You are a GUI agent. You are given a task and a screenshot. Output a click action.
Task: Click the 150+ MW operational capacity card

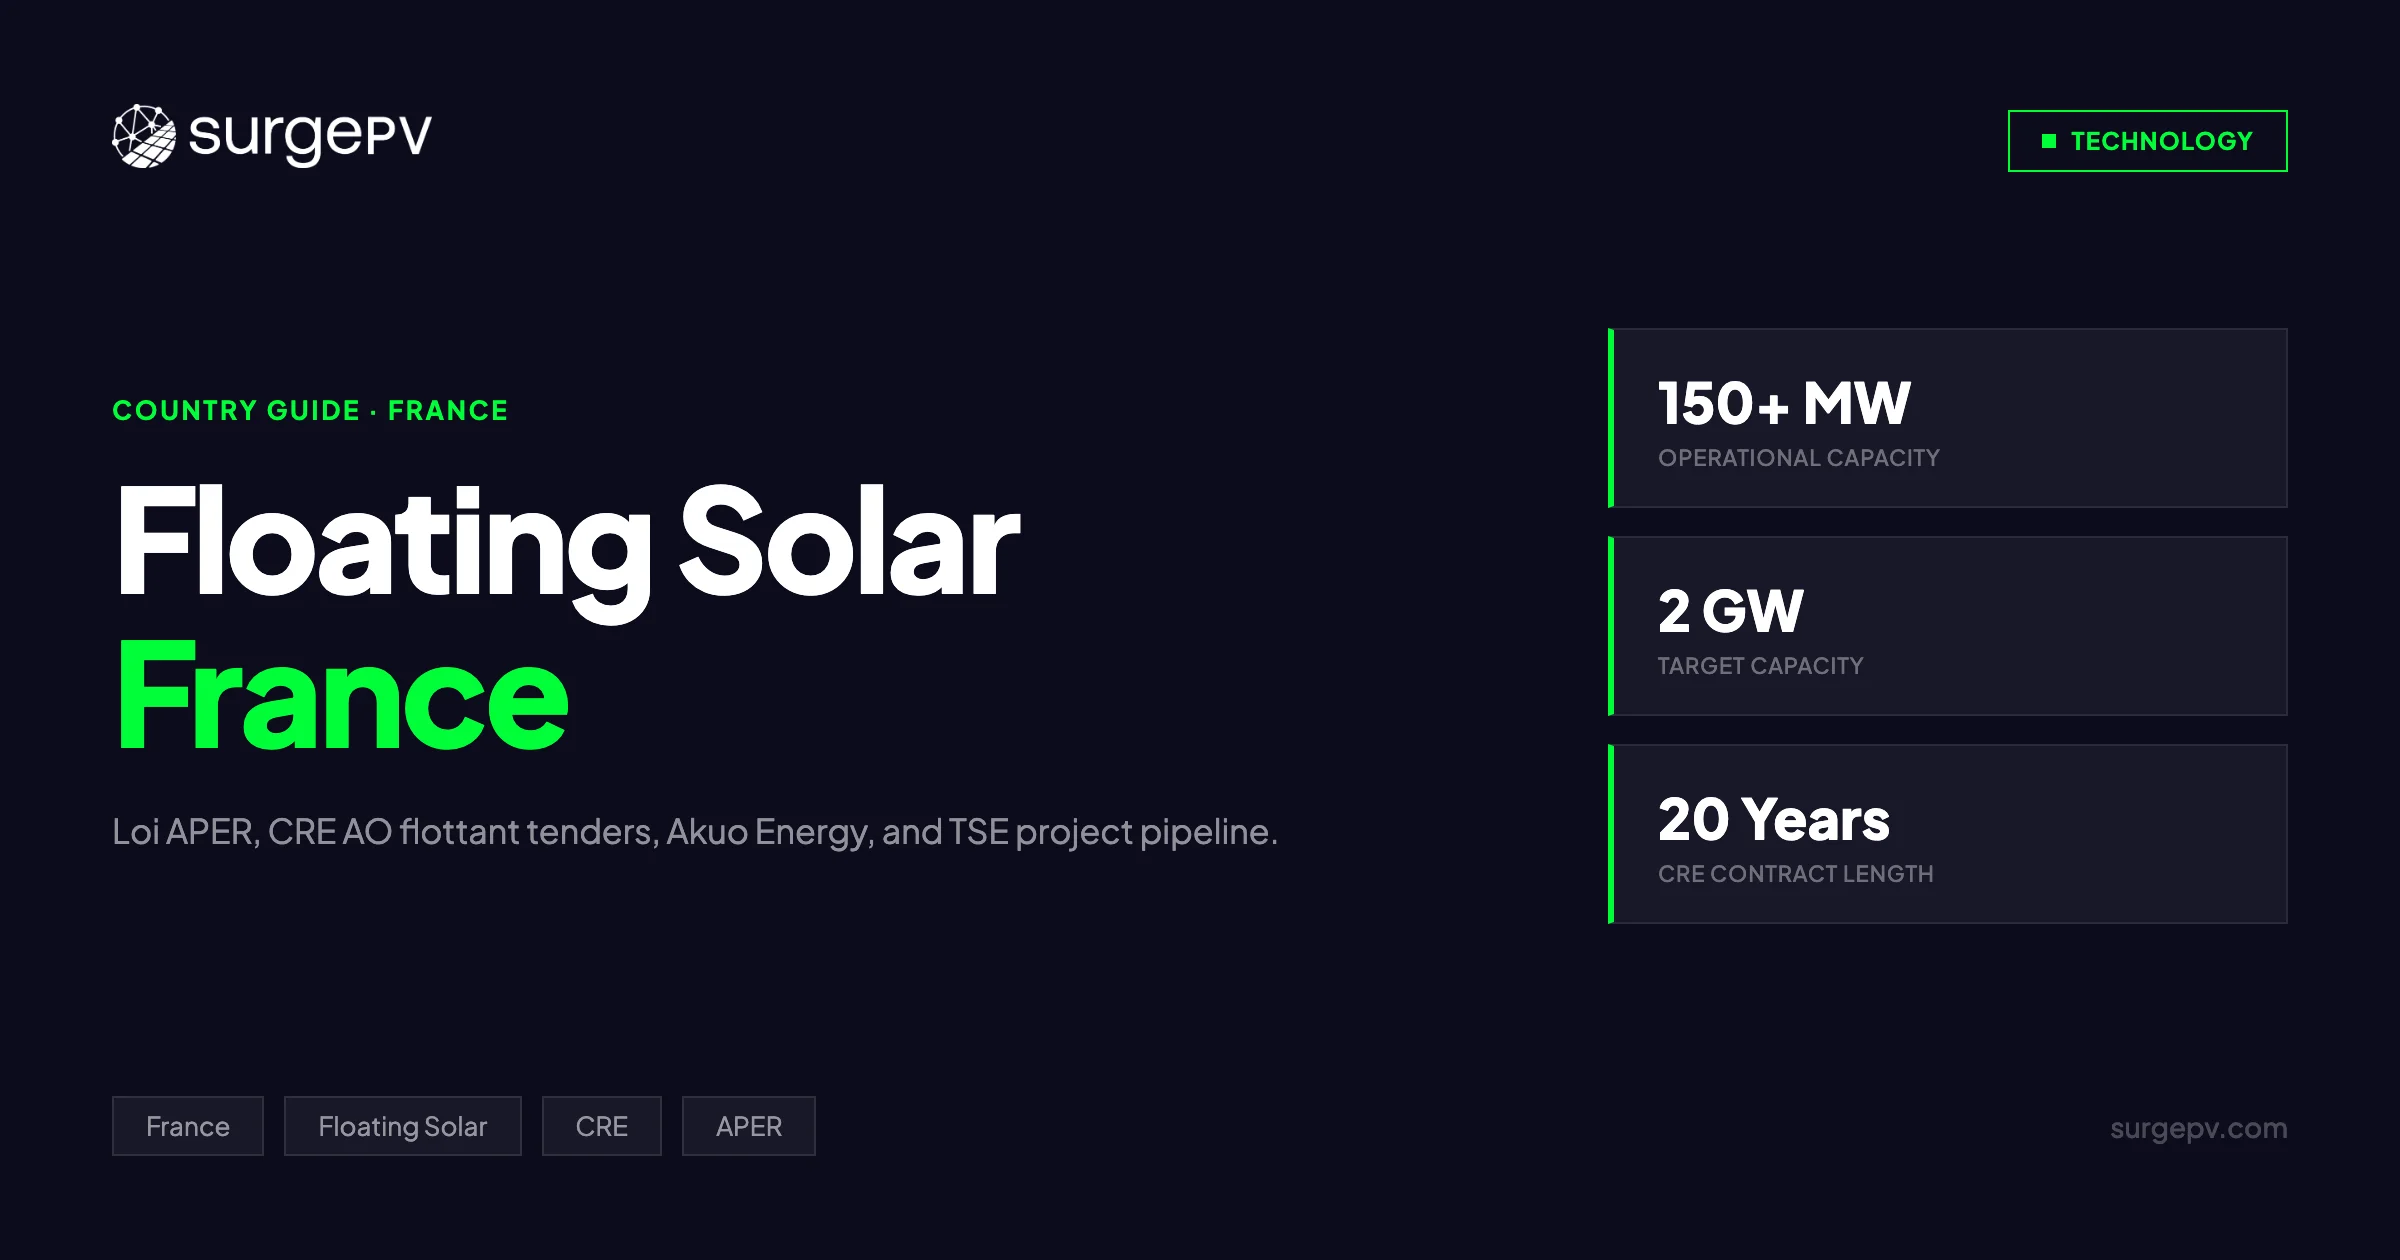pyautogui.click(x=1950, y=418)
